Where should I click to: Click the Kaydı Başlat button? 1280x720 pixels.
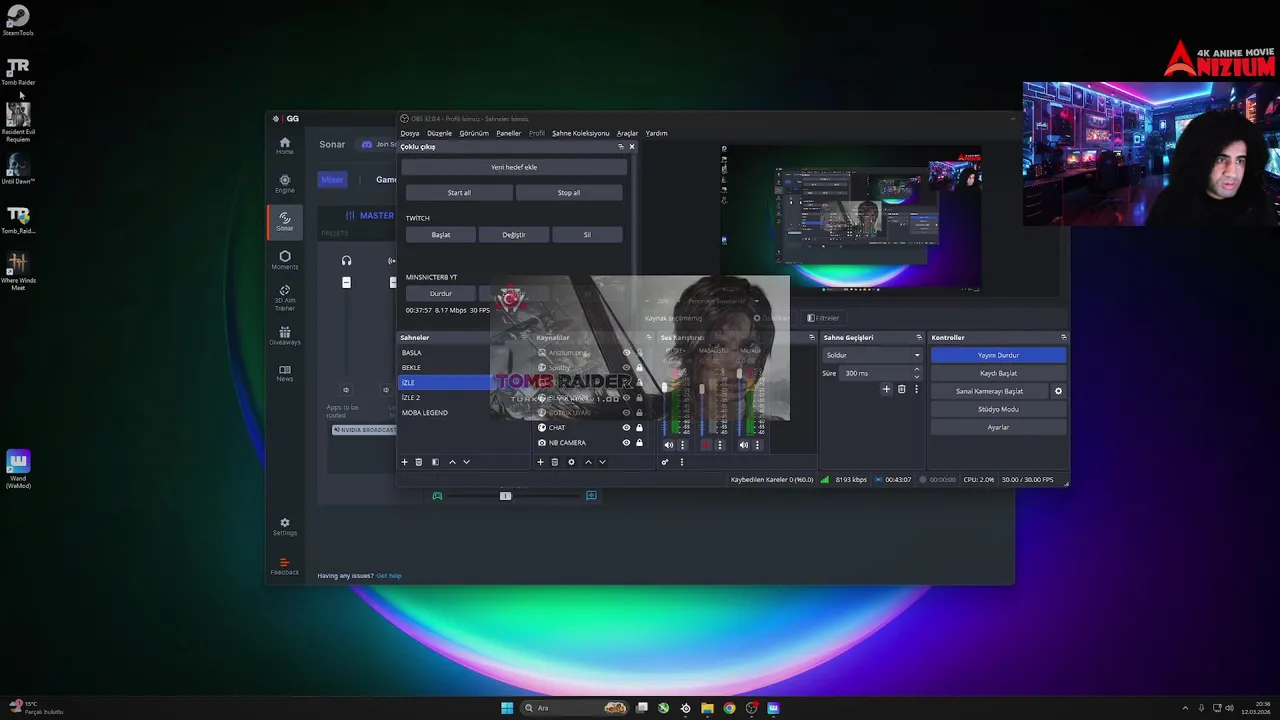point(998,373)
